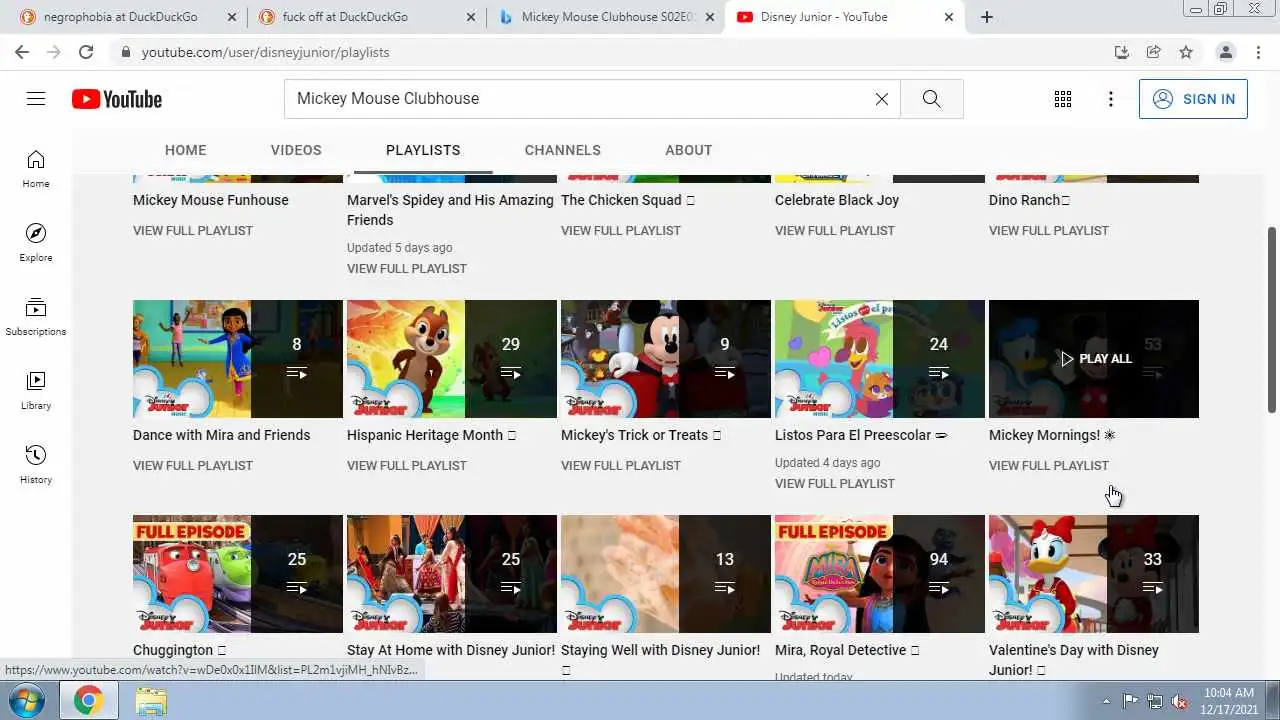Open Valentine's Day with Disney Junior thumbnail
The image size is (1280, 720).
[x=1094, y=574]
